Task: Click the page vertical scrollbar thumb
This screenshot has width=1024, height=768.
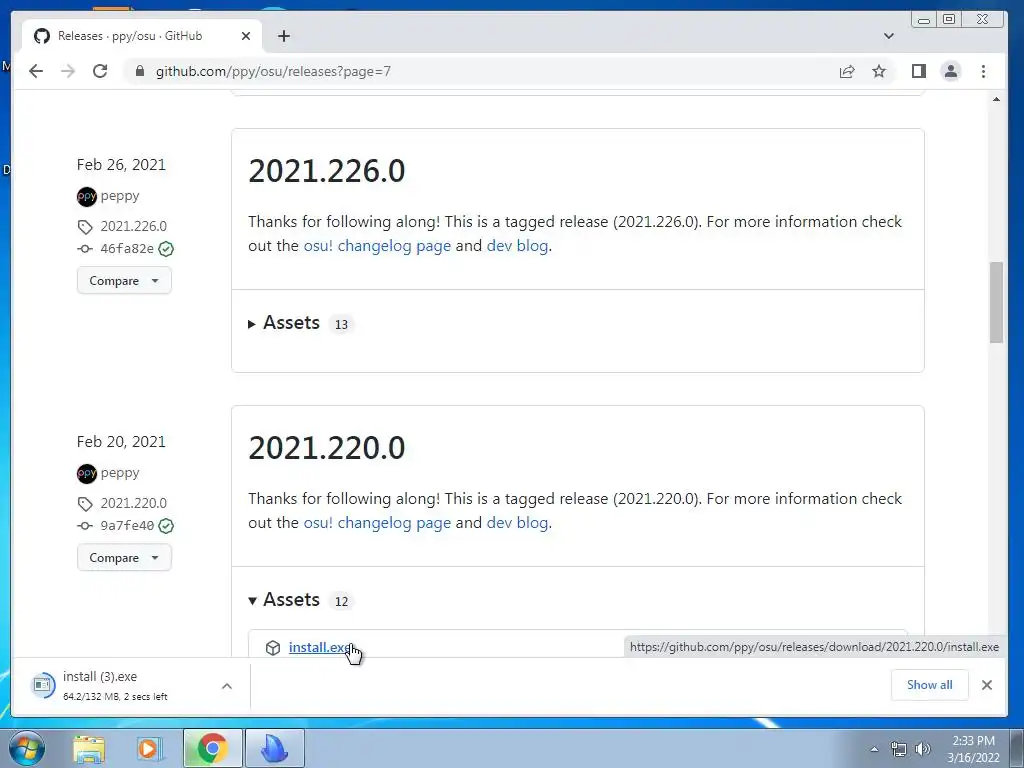Action: (x=996, y=302)
